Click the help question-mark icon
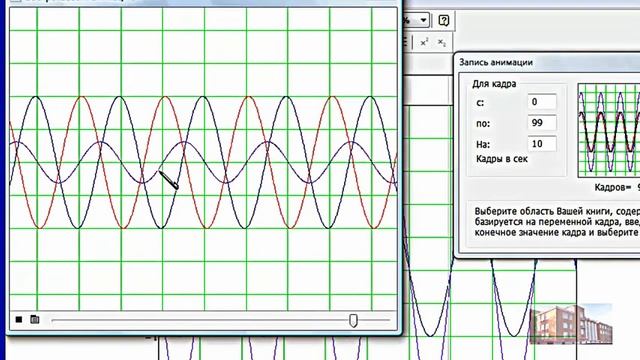The height and width of the screenshot is (360, 640). point(444,20)
